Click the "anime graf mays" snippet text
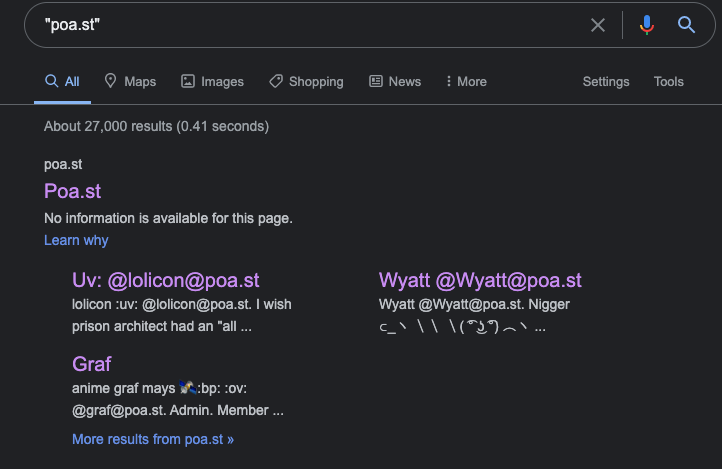Screen dimensions: 722x469 click(123, 388)
